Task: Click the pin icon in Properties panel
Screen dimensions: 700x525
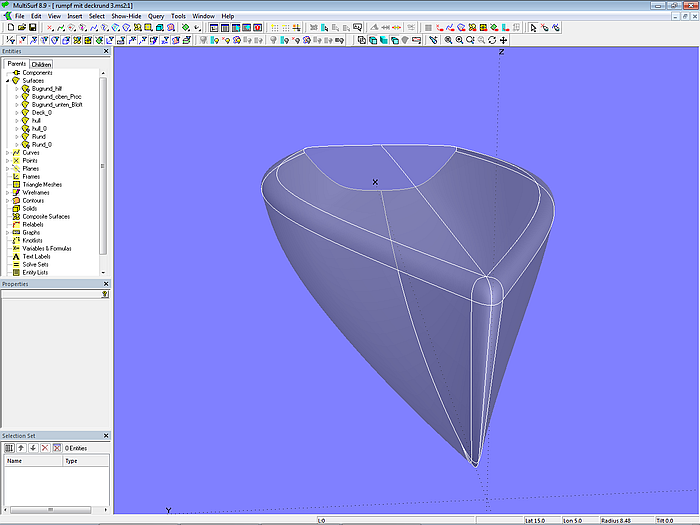Action: tap(105, 295)
